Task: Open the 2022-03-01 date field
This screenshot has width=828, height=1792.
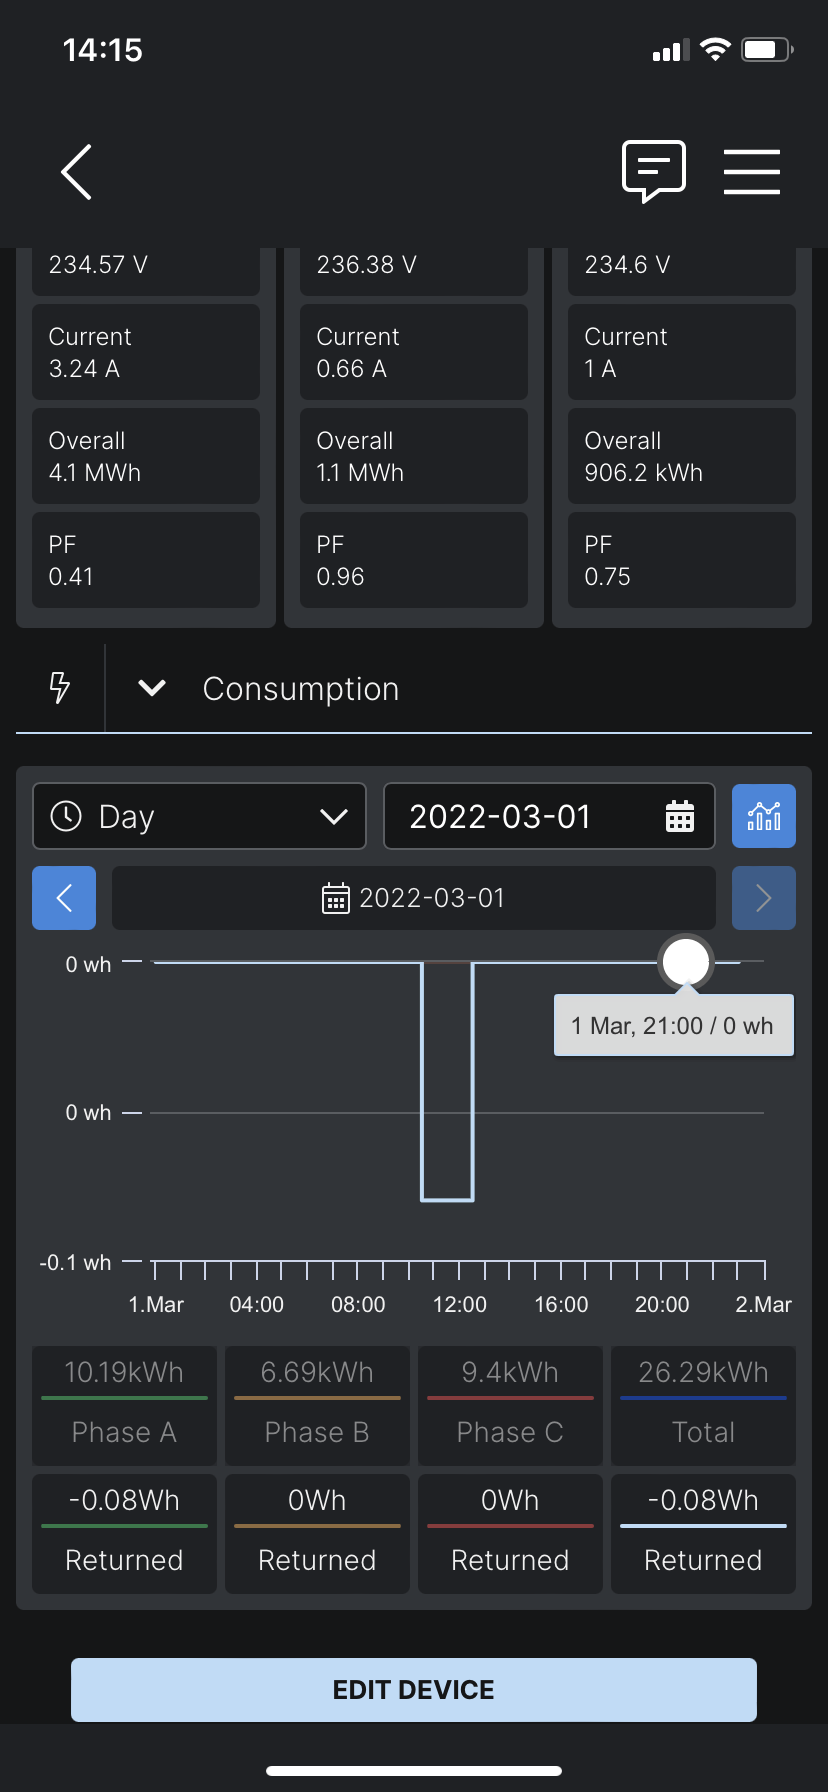Action: pos(520,816)
